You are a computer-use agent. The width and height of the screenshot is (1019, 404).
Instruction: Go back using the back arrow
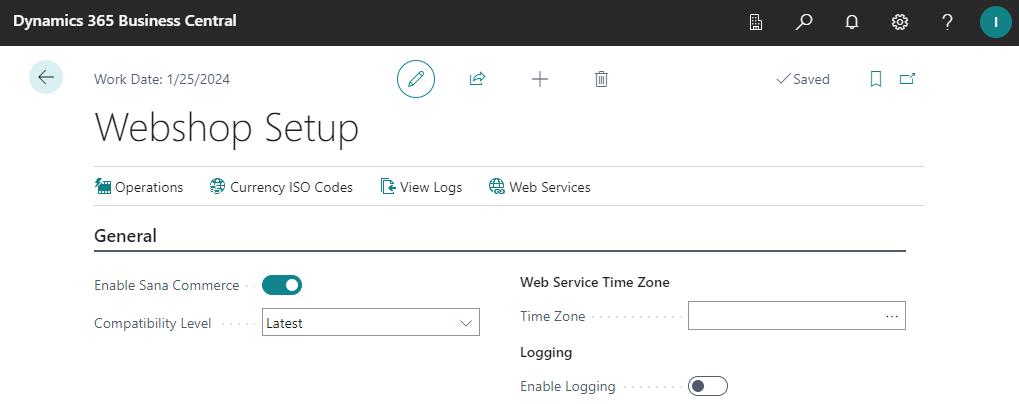45,77
